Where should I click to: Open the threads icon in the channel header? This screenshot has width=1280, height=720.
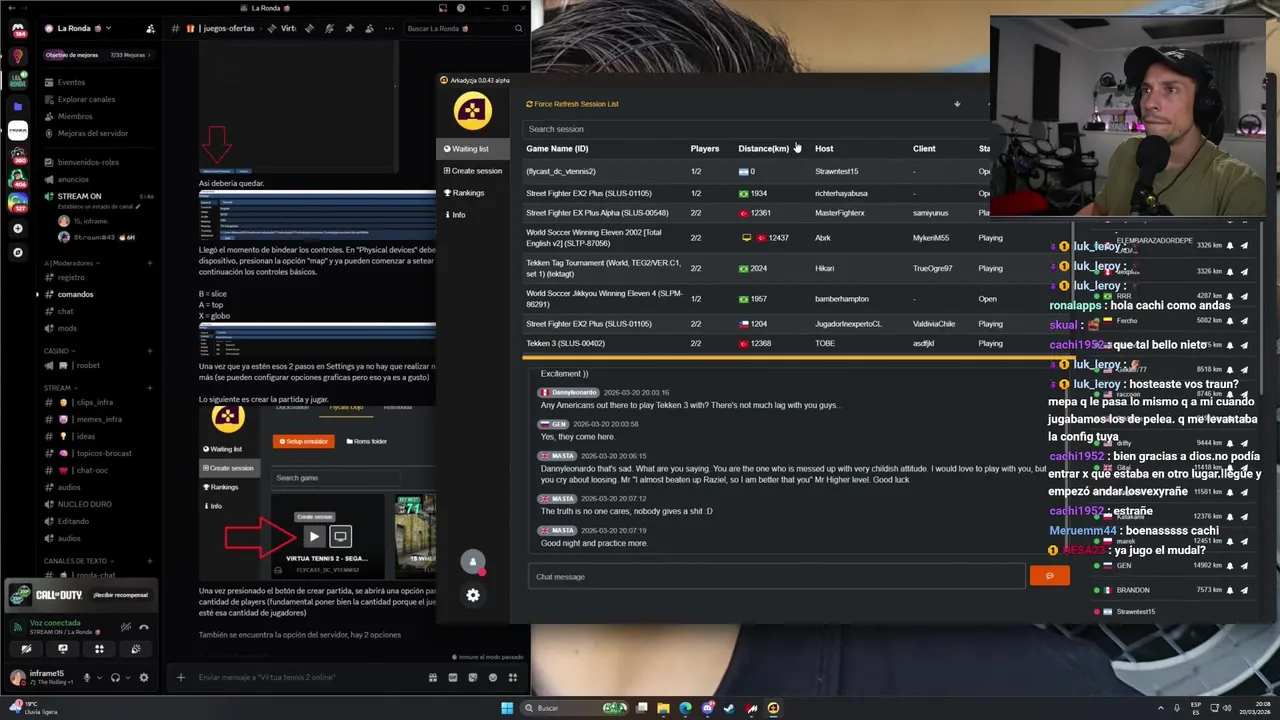pyautogui.click(x=309, y=29)
